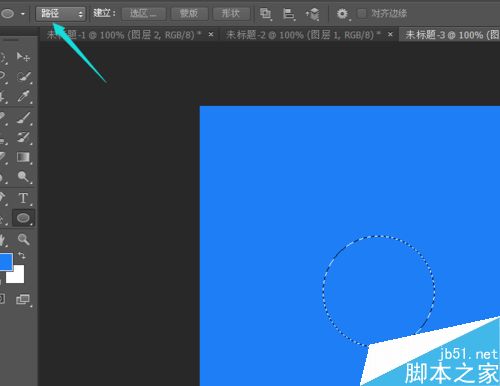This screenshot has height=386, width=500.
Task: Click the 蒙版 mask button
Action: click(189, 14)
